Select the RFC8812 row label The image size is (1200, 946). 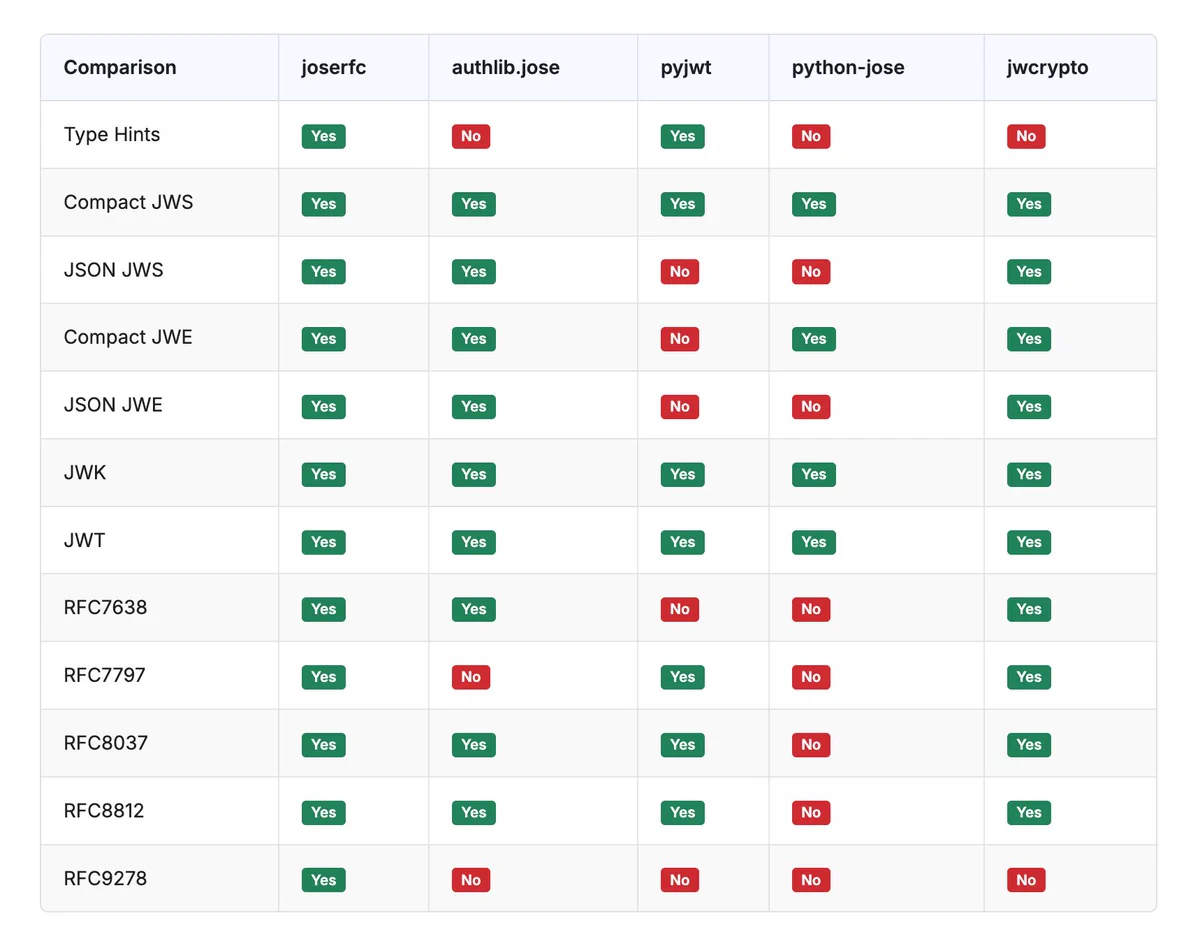click(104, 811)
